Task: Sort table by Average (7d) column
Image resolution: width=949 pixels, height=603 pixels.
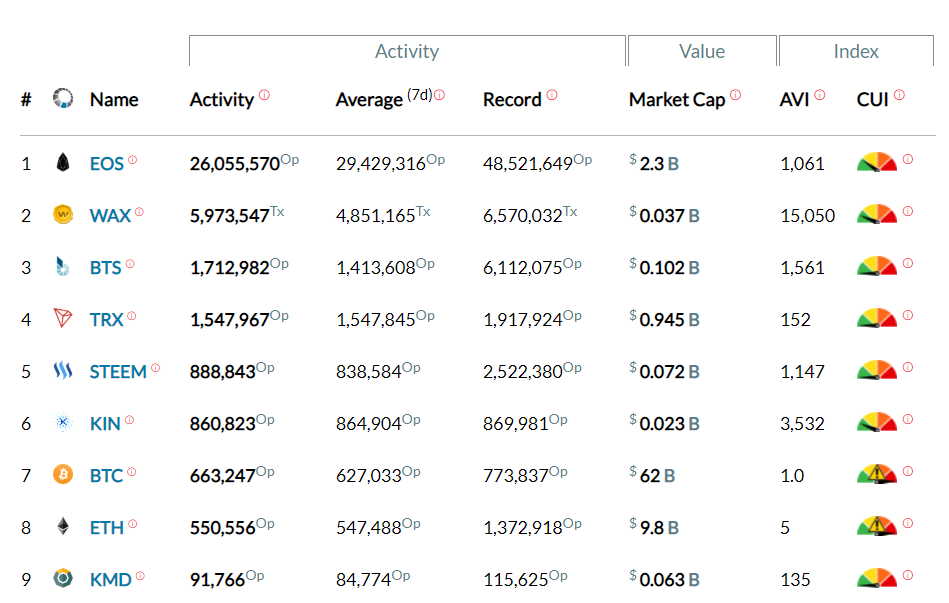Action: (384, 99)
